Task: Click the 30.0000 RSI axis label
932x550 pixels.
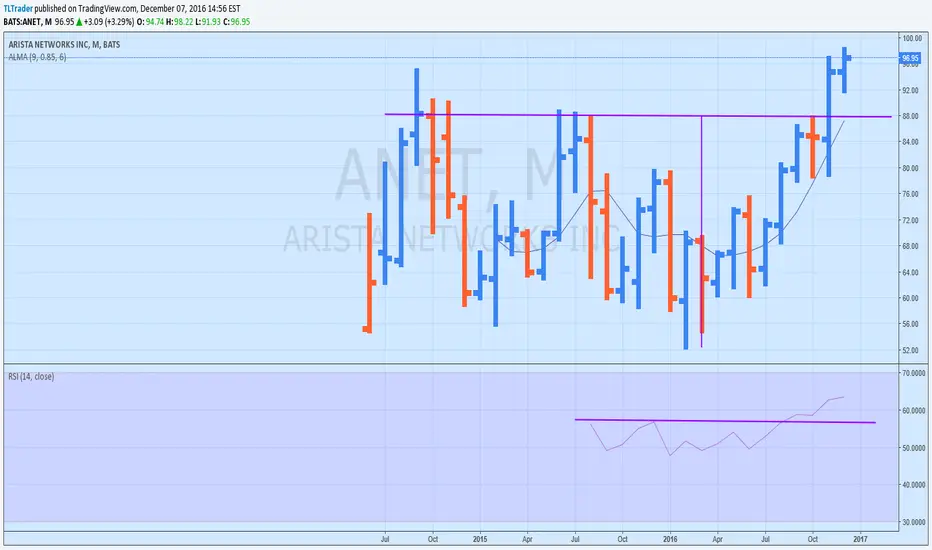Action: coord(914,522)
